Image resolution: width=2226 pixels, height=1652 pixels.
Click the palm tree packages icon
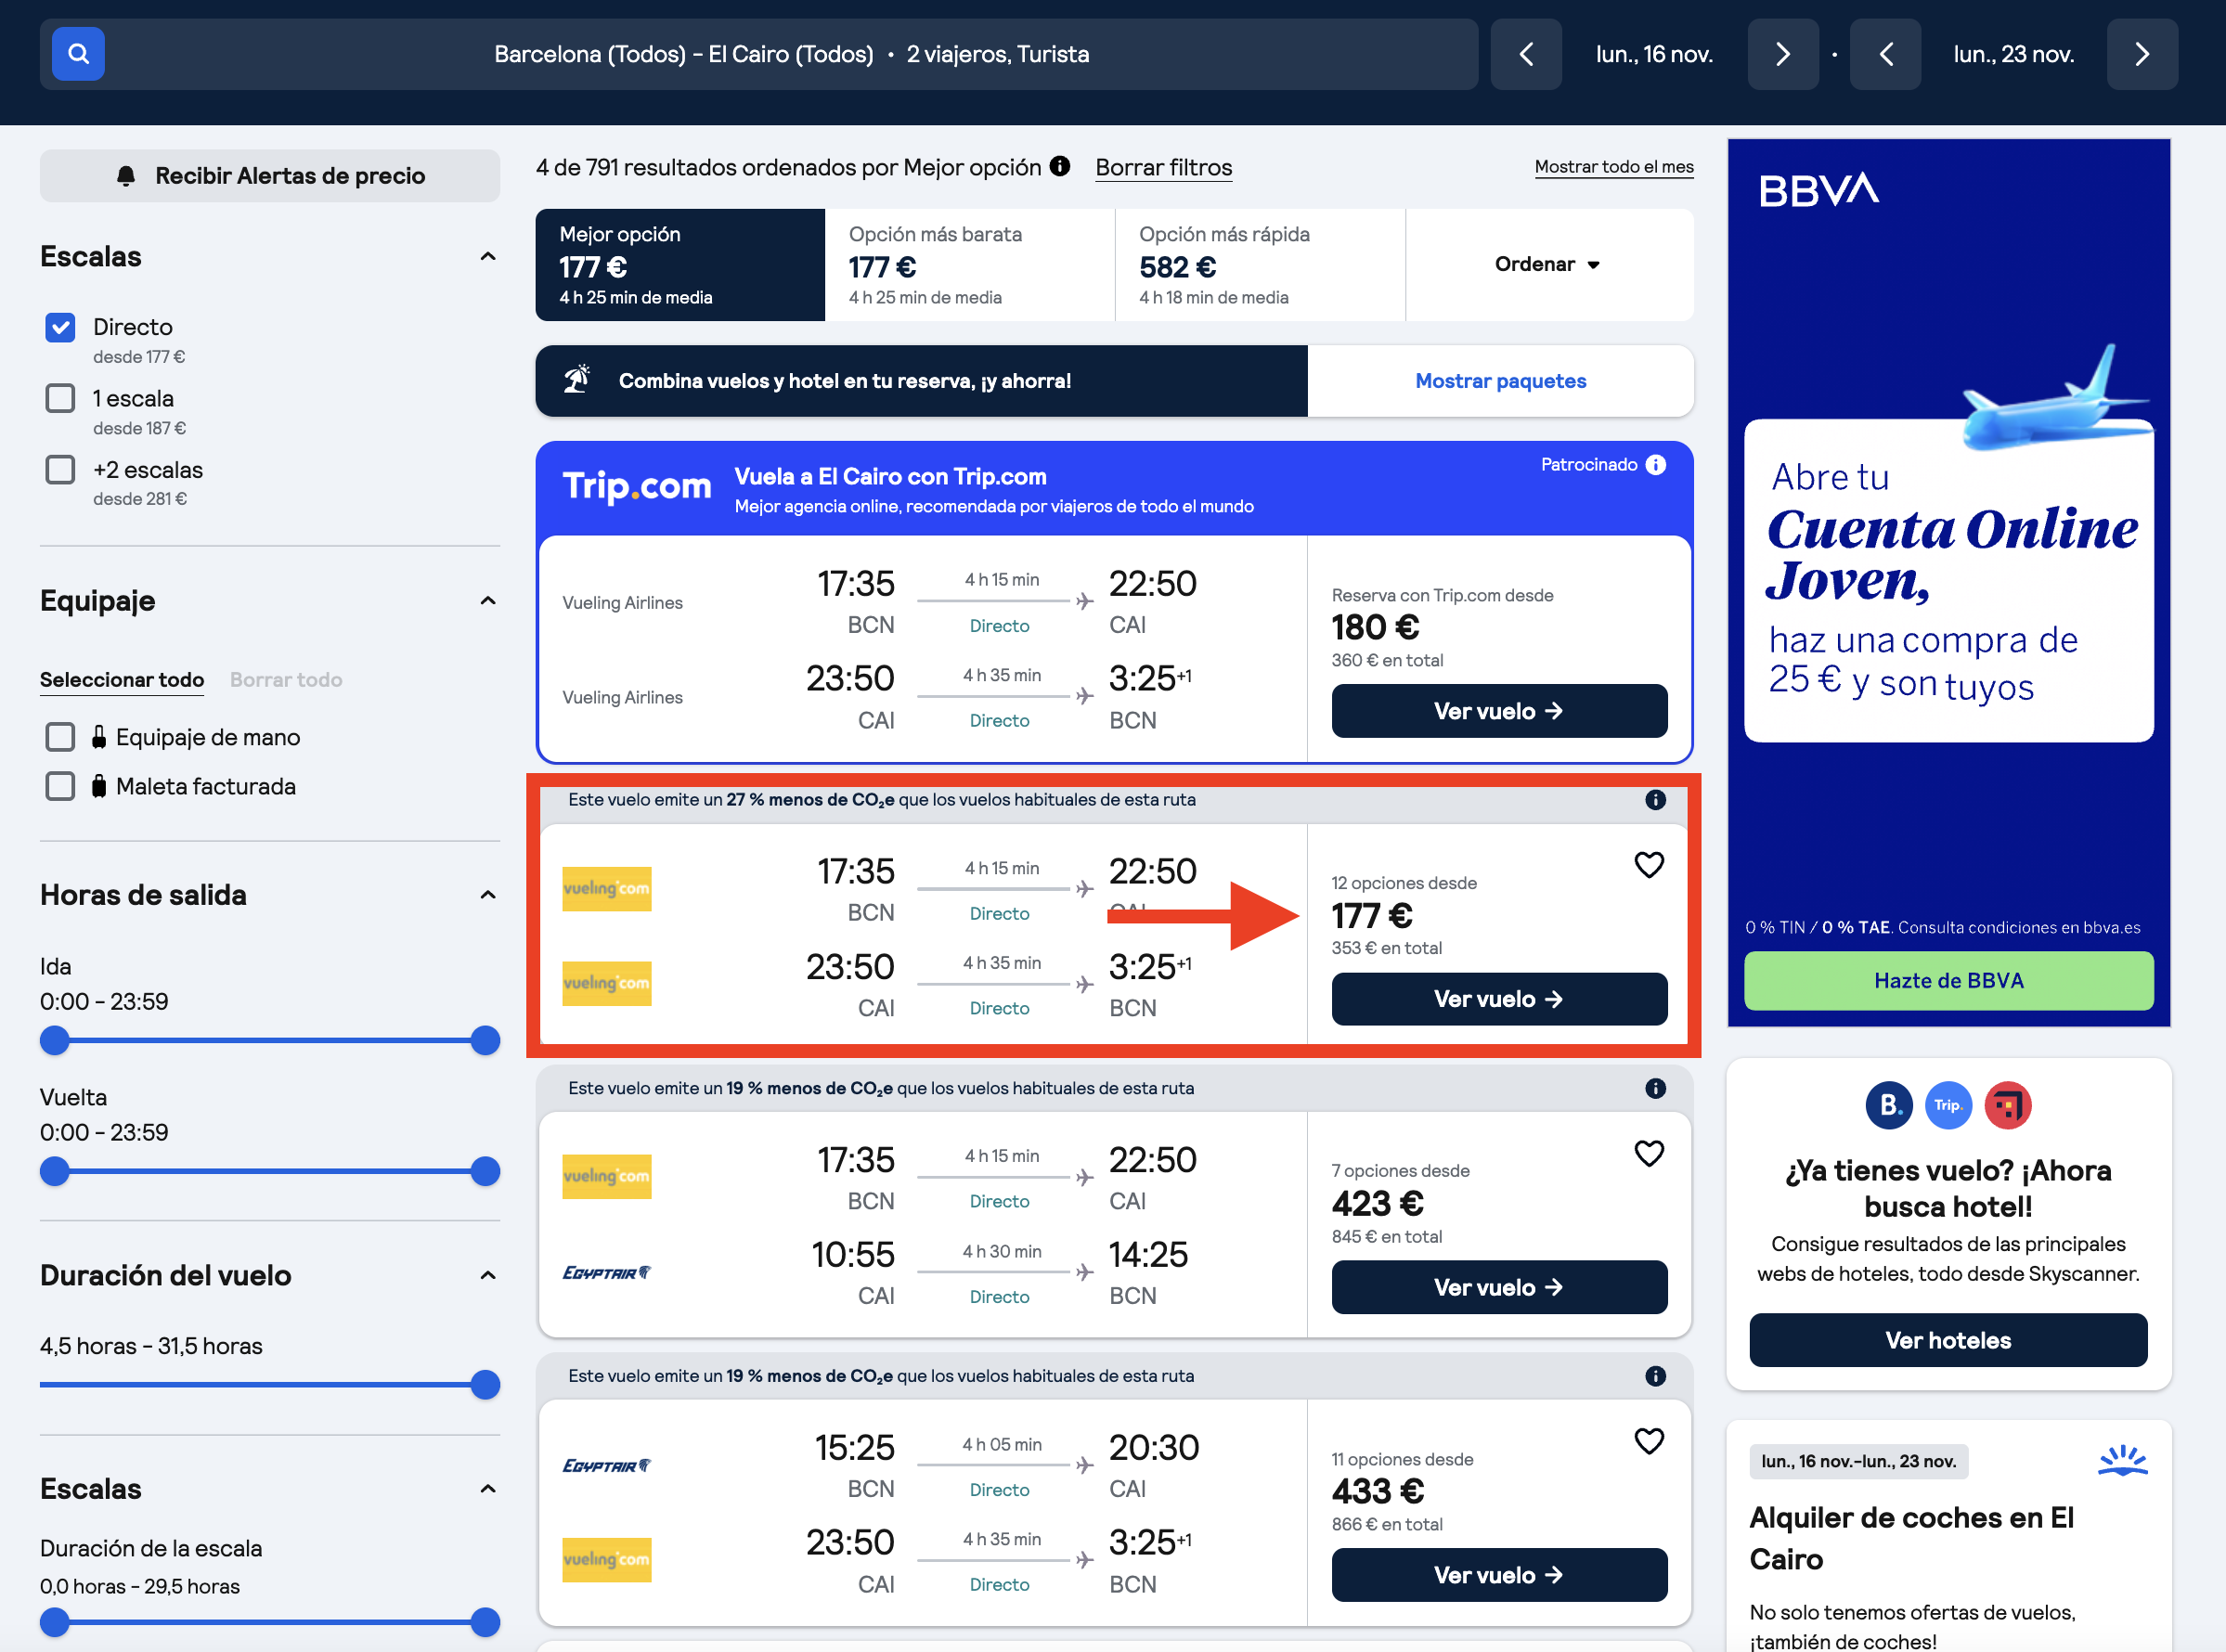[577, 380]
